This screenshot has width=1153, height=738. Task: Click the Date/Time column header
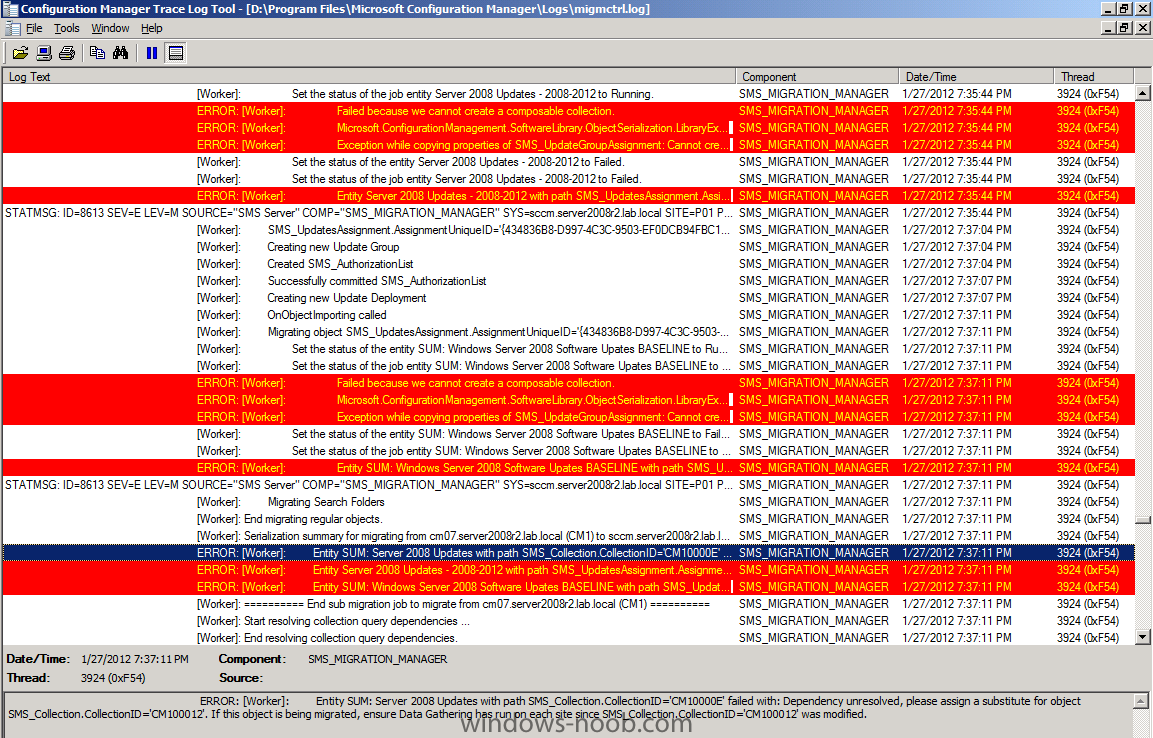[x=976, y=76]
